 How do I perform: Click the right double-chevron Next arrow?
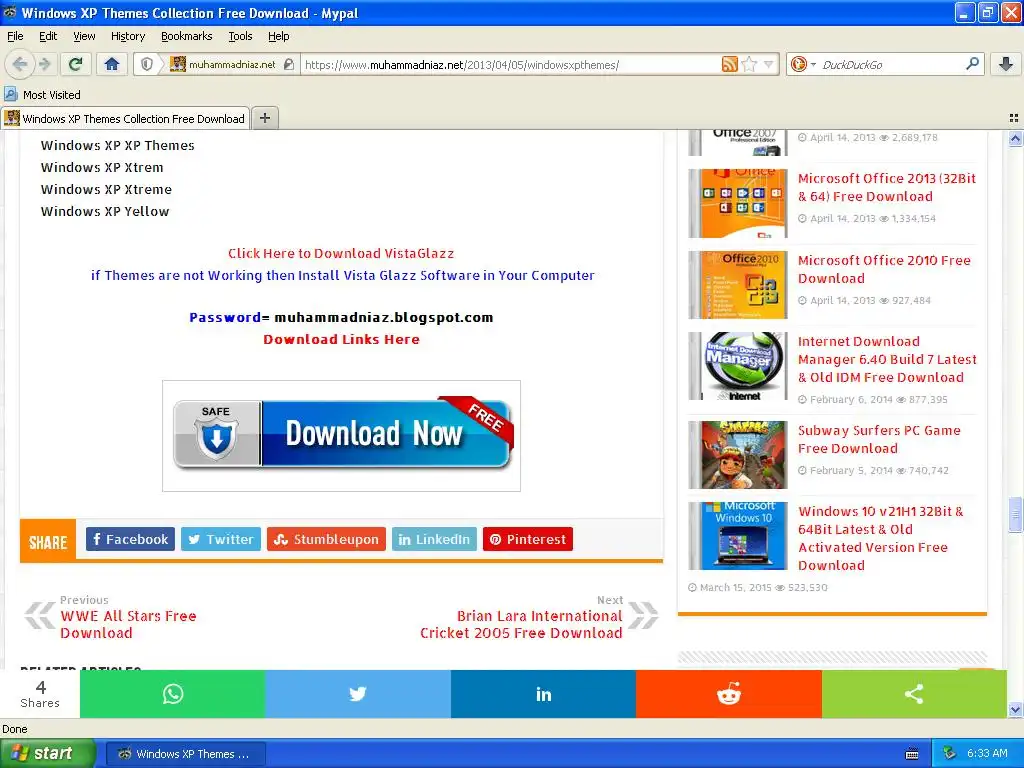[x=643, y=615]
